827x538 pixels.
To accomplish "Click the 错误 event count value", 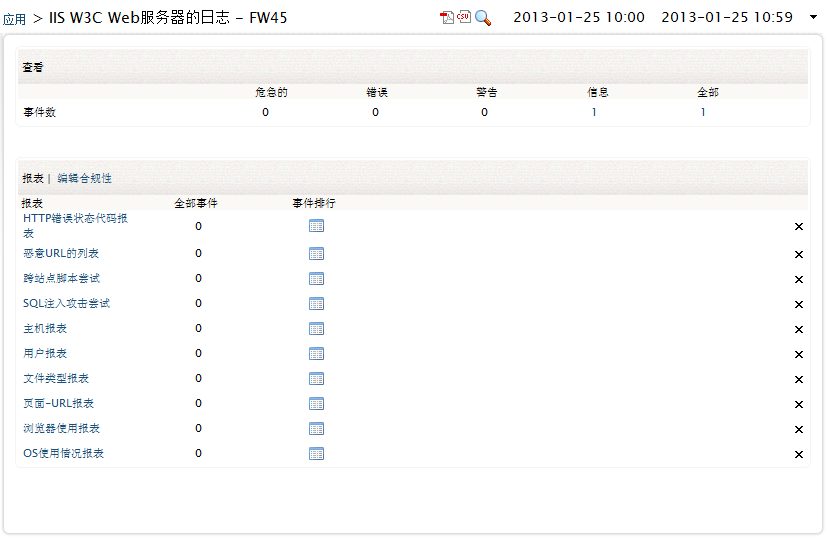I will [375, 112].
